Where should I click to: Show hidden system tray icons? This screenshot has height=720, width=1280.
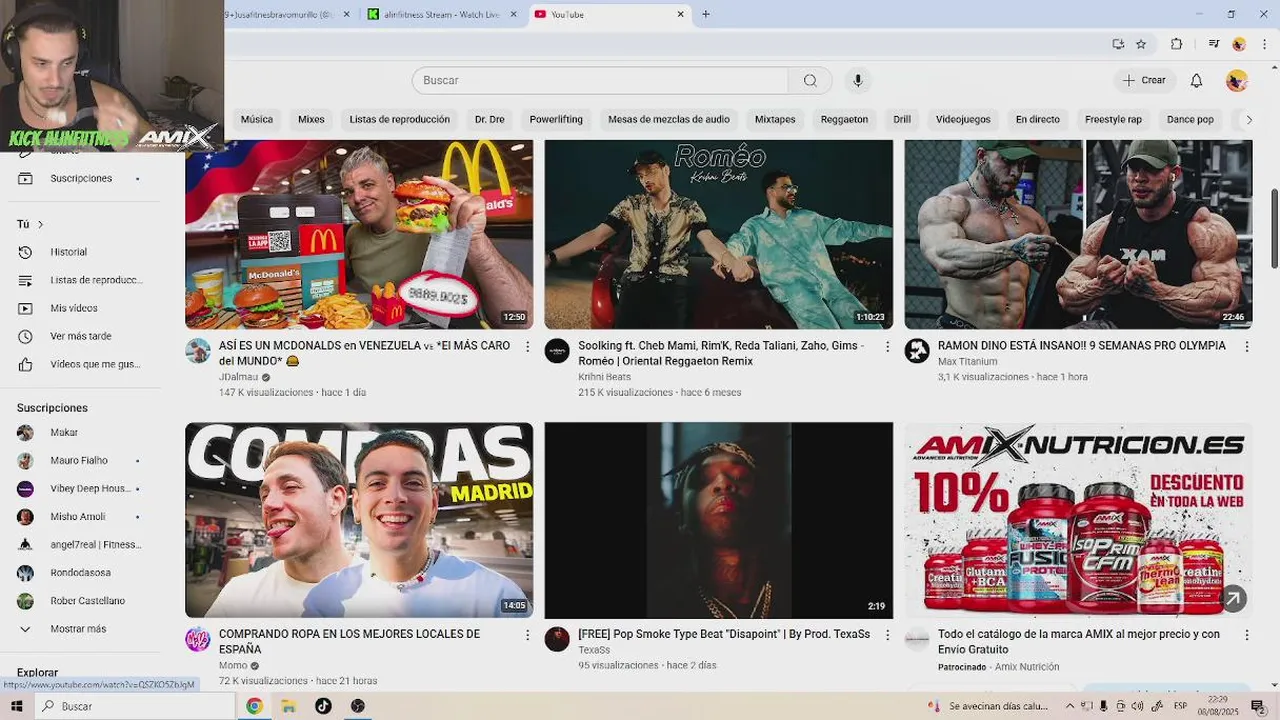pyautogui.click(x=1069, y=706)
